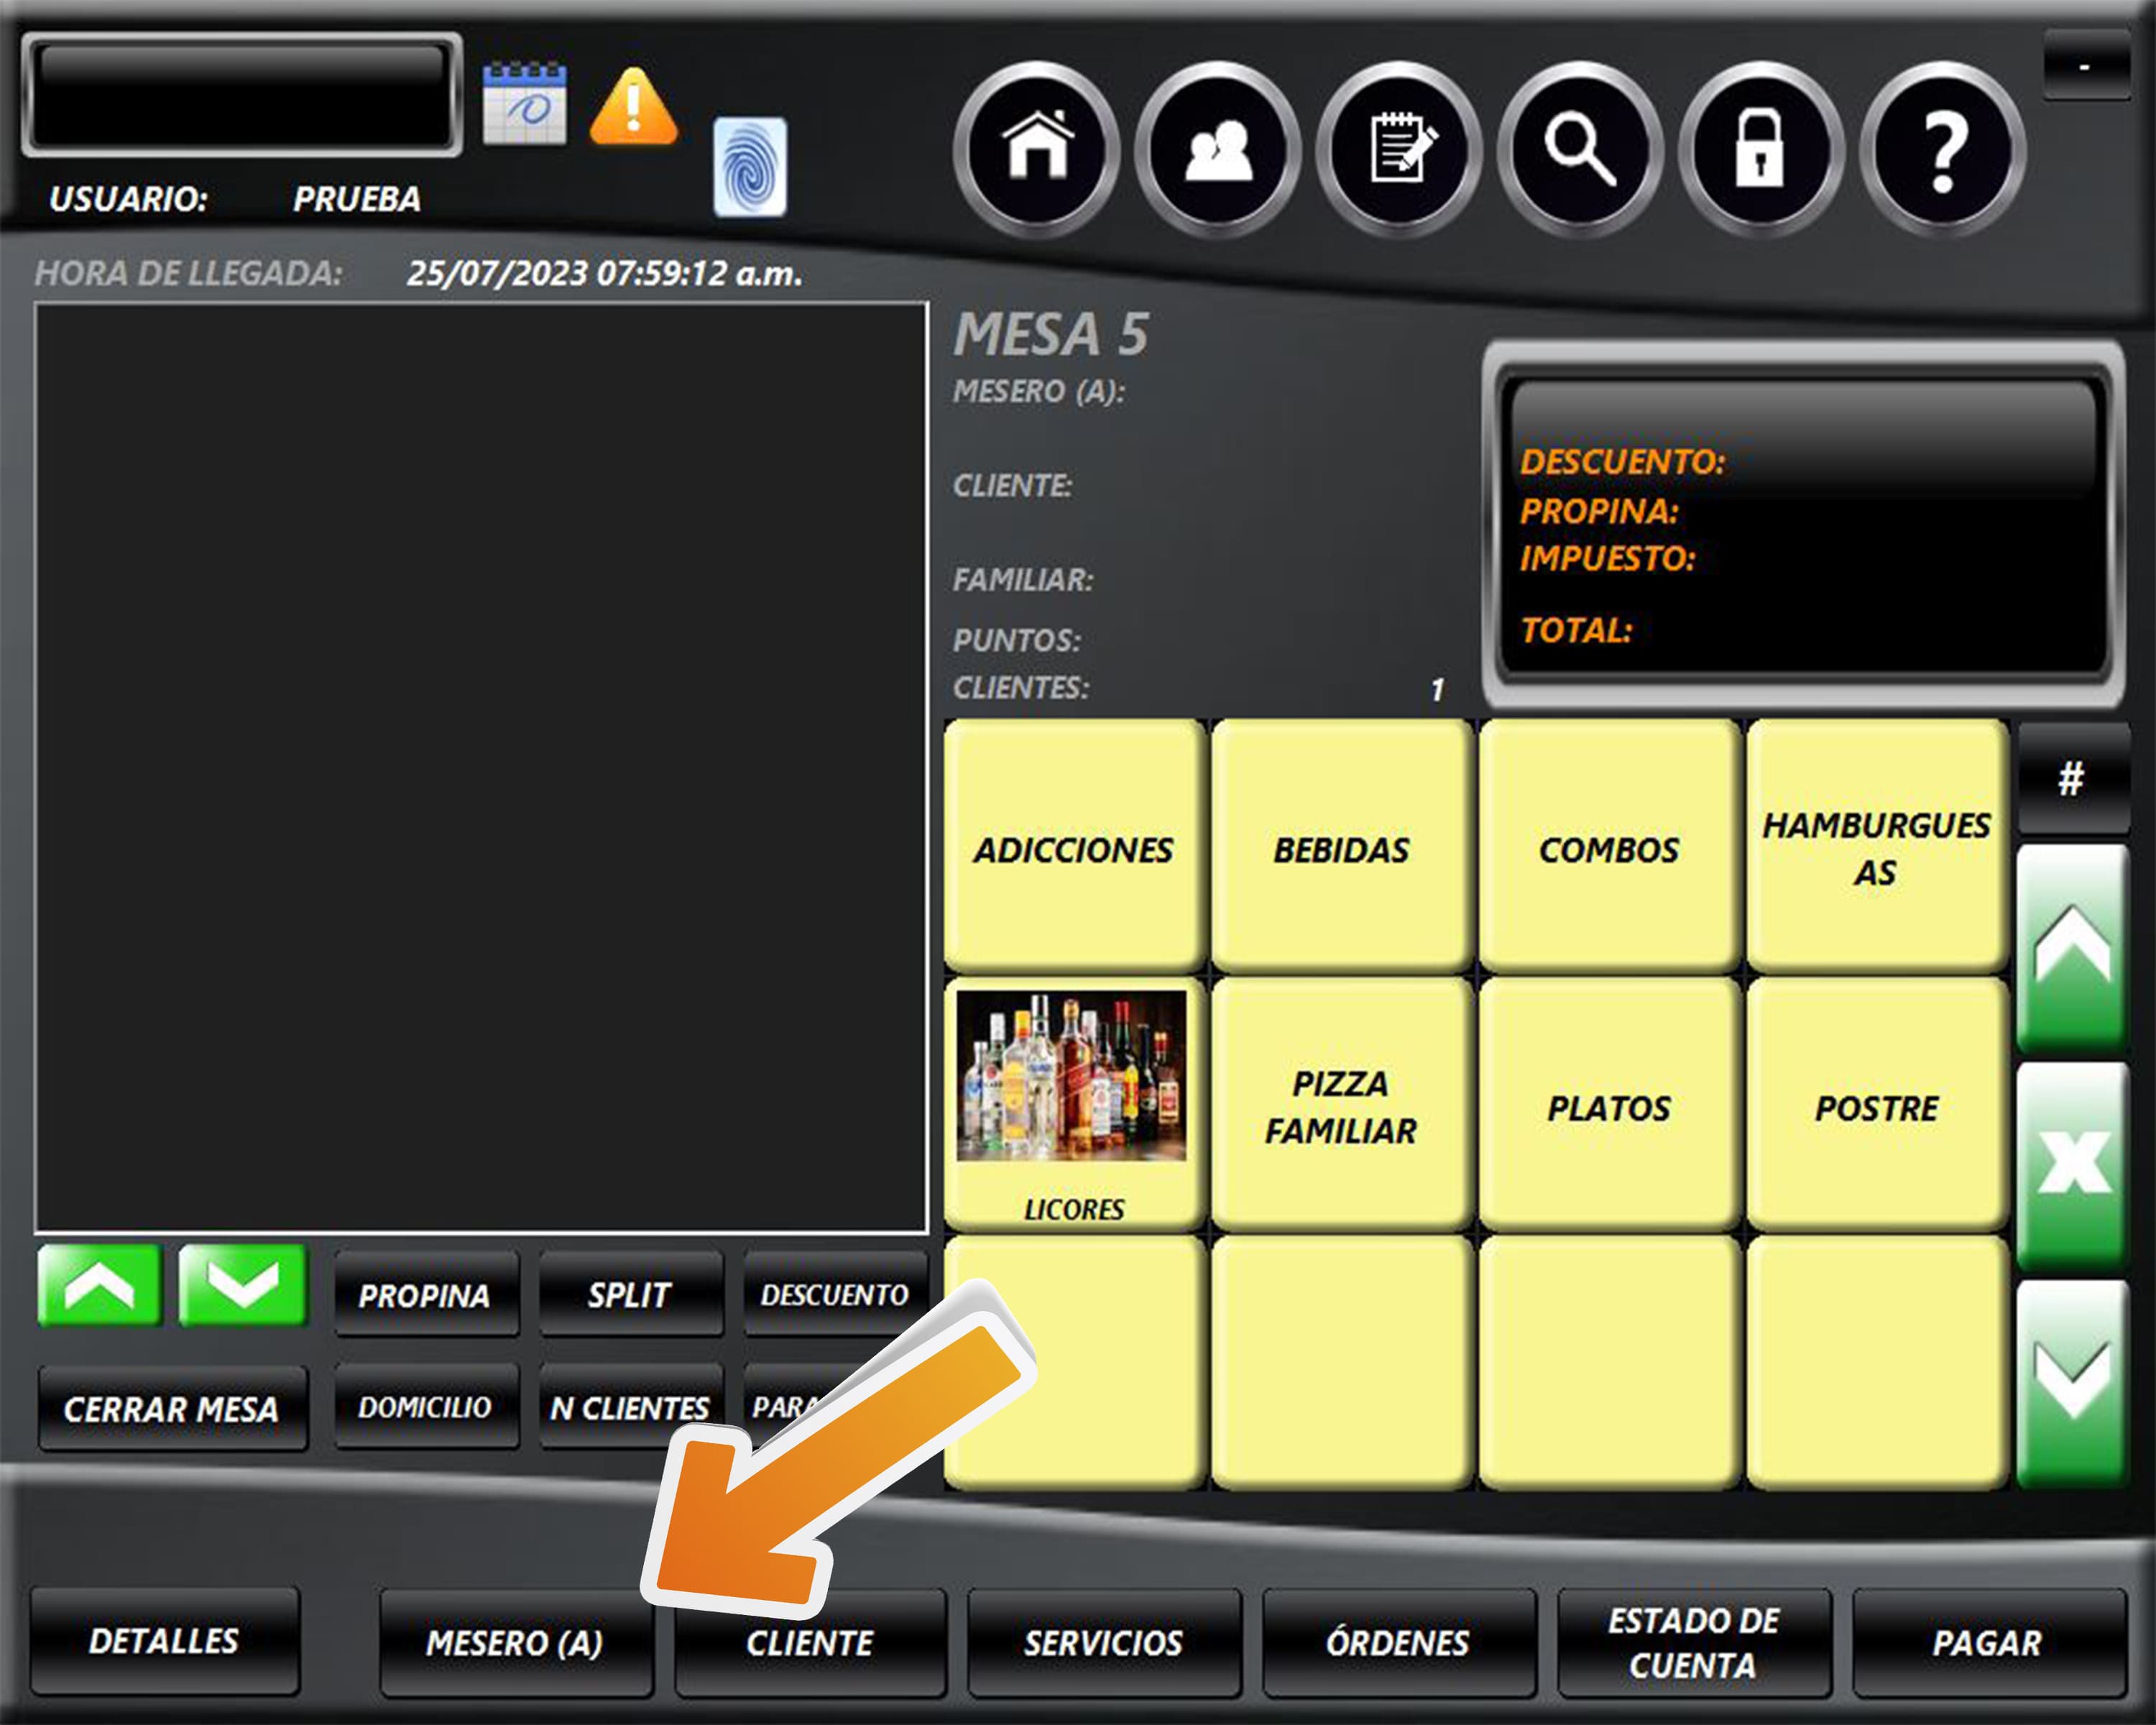Screen dimensions: 2156x1725
Task: Click the blue fingerprint icon
Action: pyautogui.click(x=749, y=167)
